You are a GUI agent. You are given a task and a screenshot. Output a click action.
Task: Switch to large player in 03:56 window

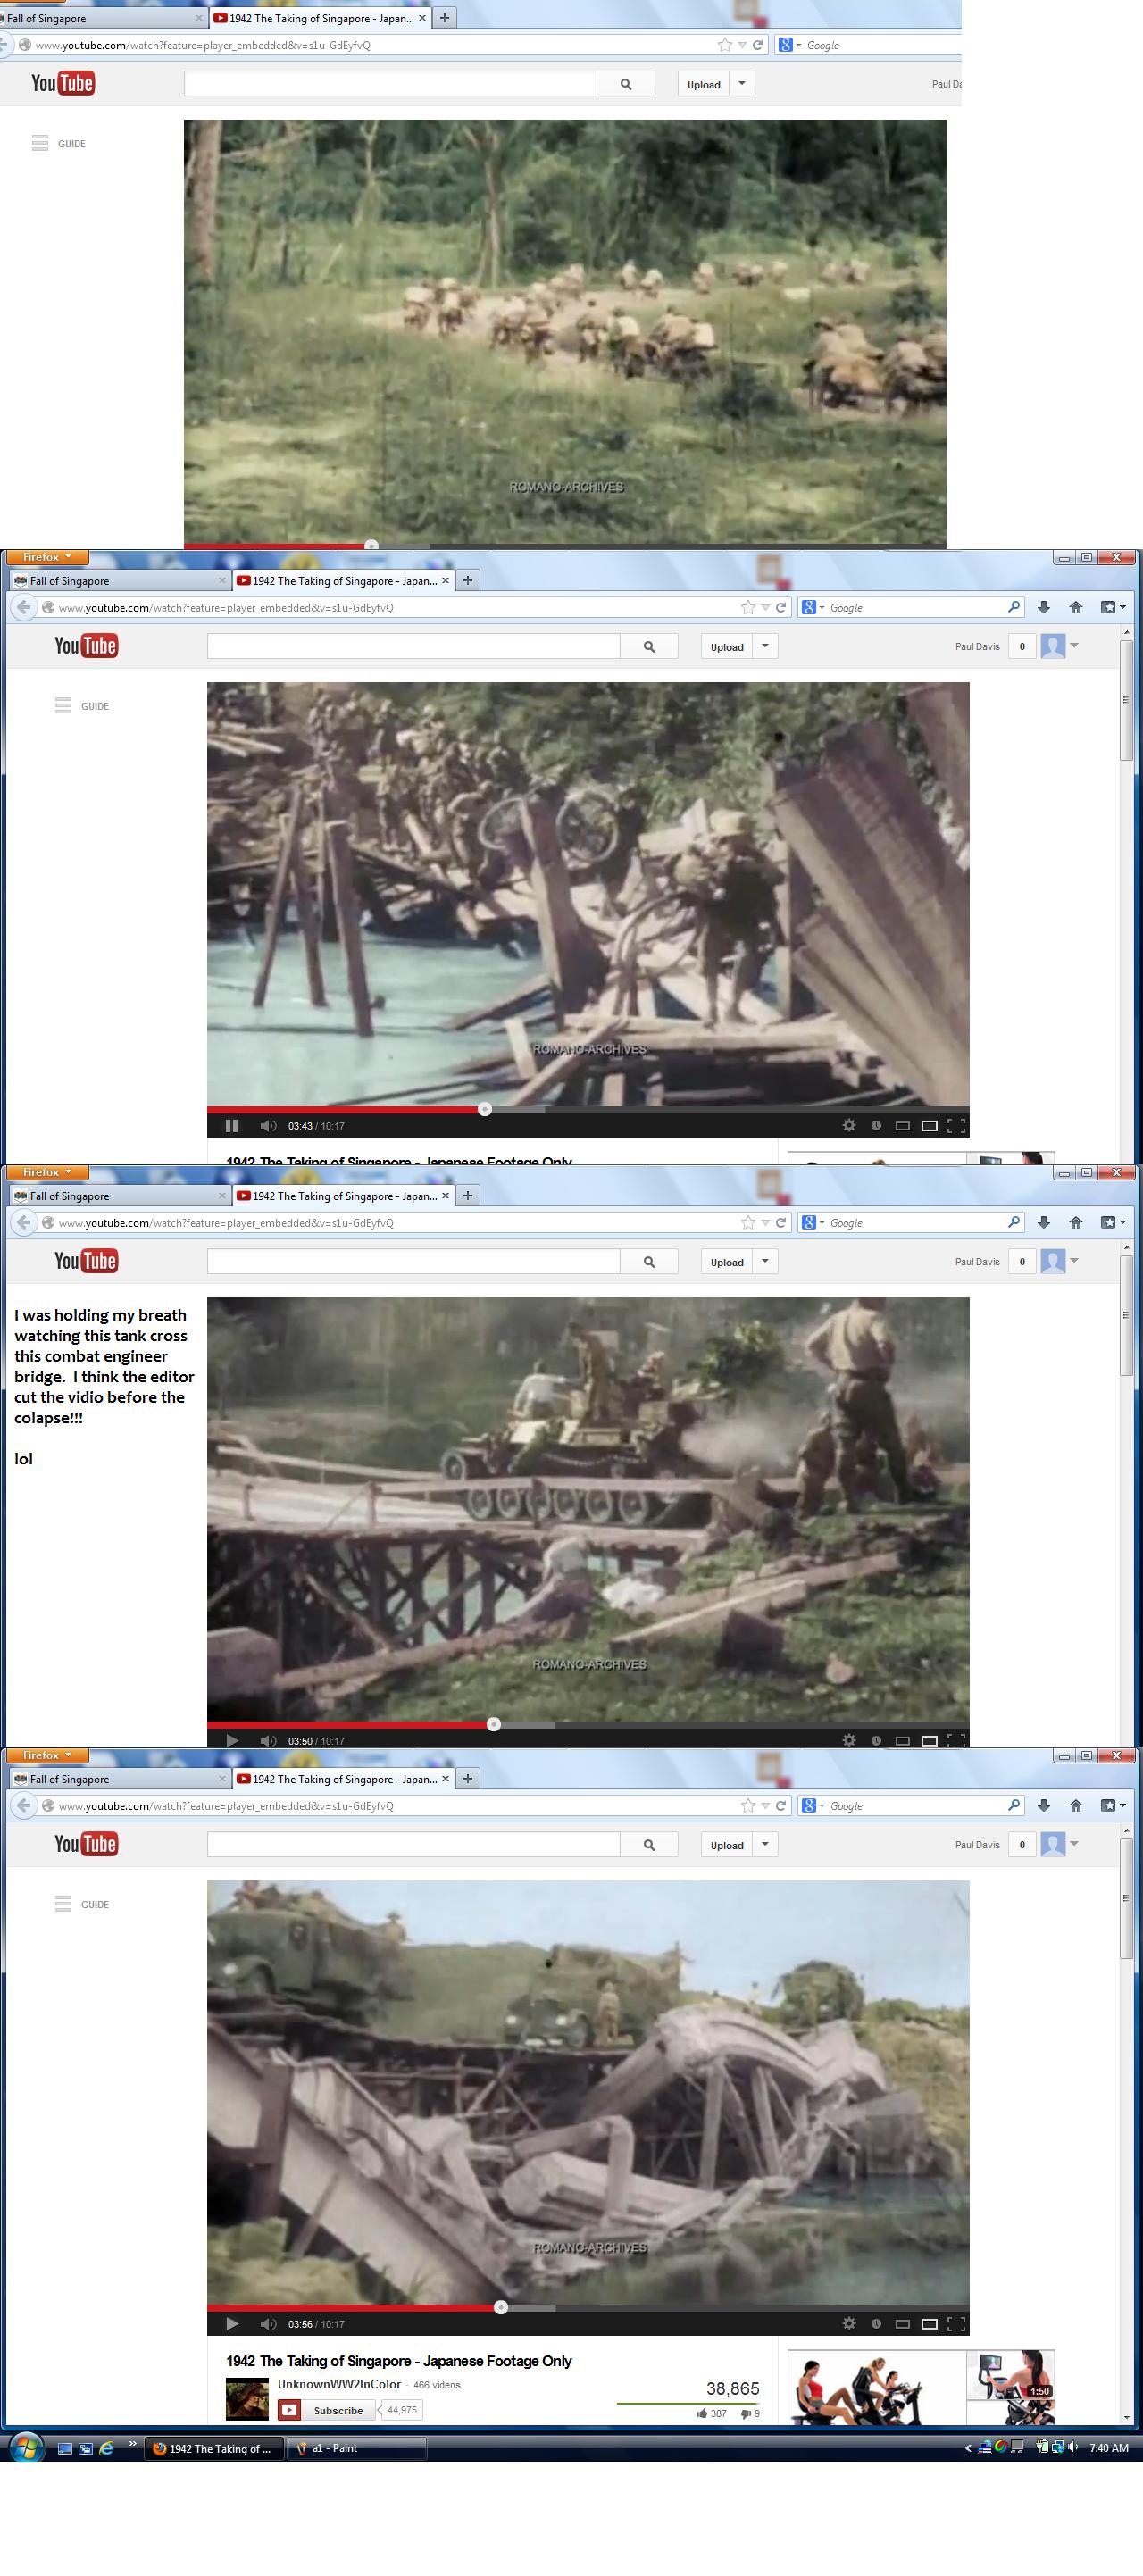[x=929, y=2323]
